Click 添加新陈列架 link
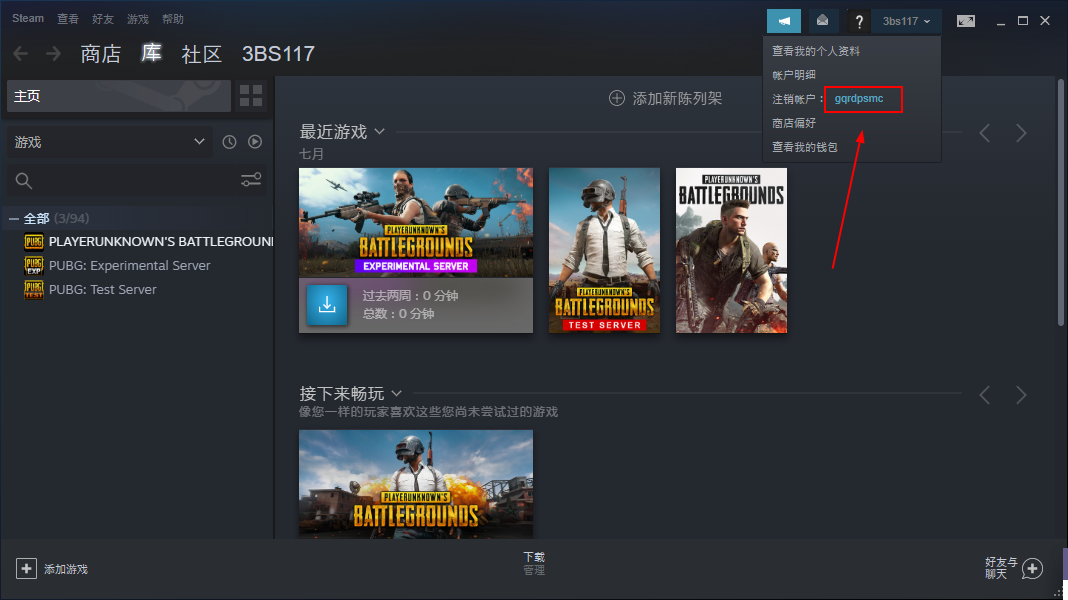Image resolution: width=1068 pixels, height=600 pixels. coord(677,99)
